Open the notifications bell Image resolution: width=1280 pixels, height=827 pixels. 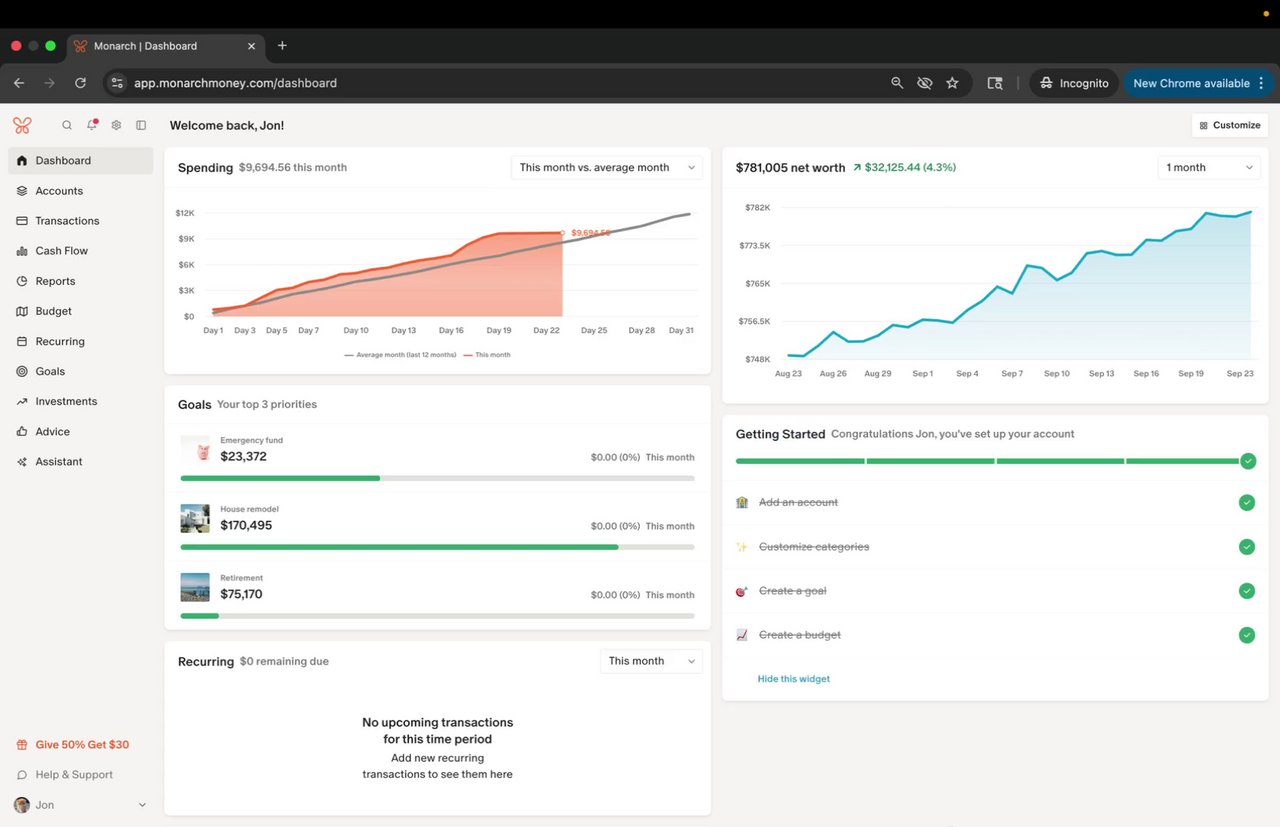(92, 125)
